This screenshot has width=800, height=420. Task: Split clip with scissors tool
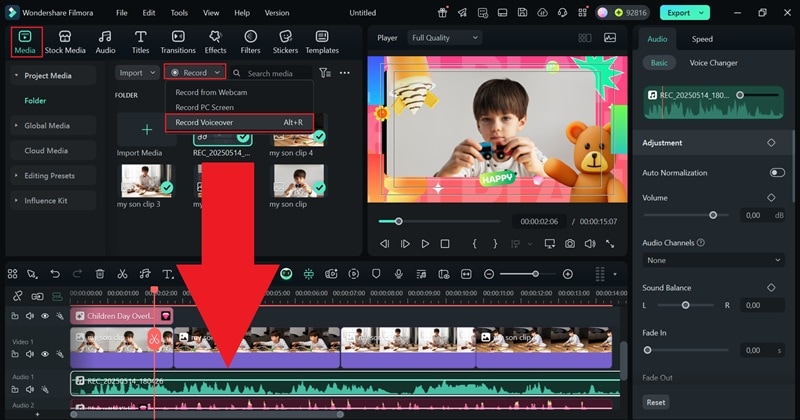coord(122,274)
